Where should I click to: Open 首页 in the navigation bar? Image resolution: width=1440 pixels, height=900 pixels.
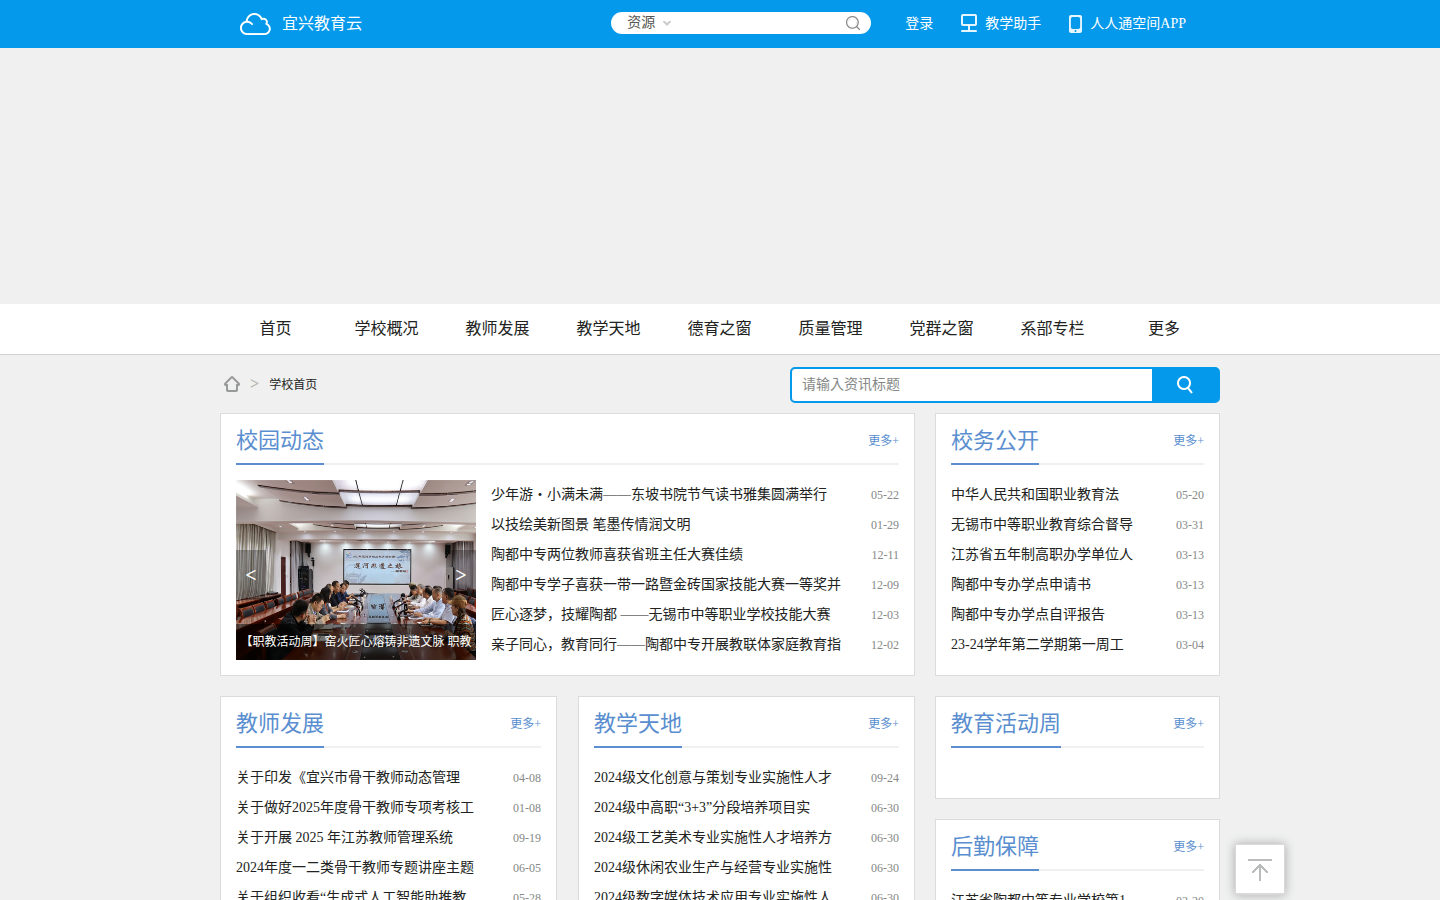(x=275, y=329)
